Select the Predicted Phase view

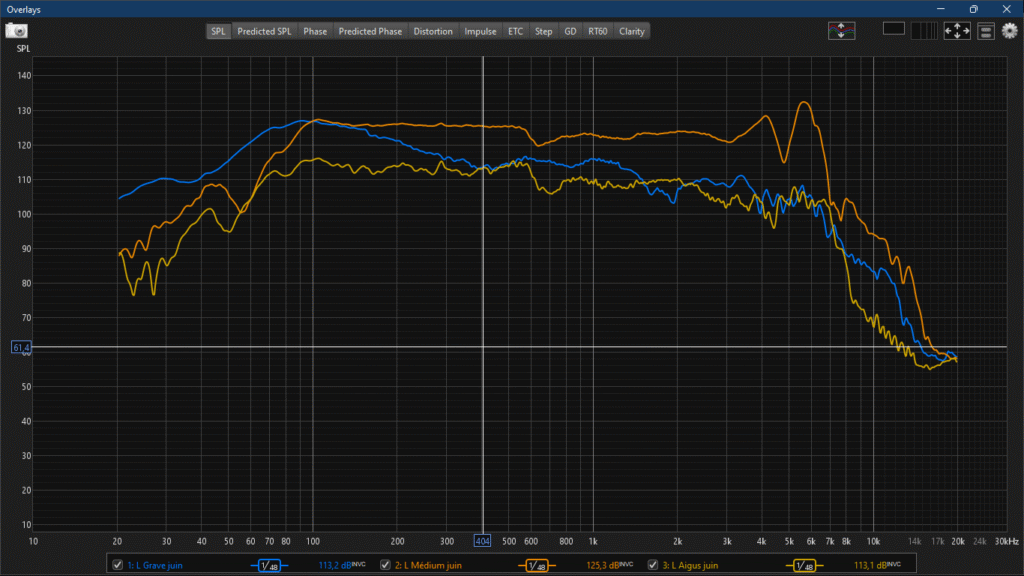(x=370, y=31)
